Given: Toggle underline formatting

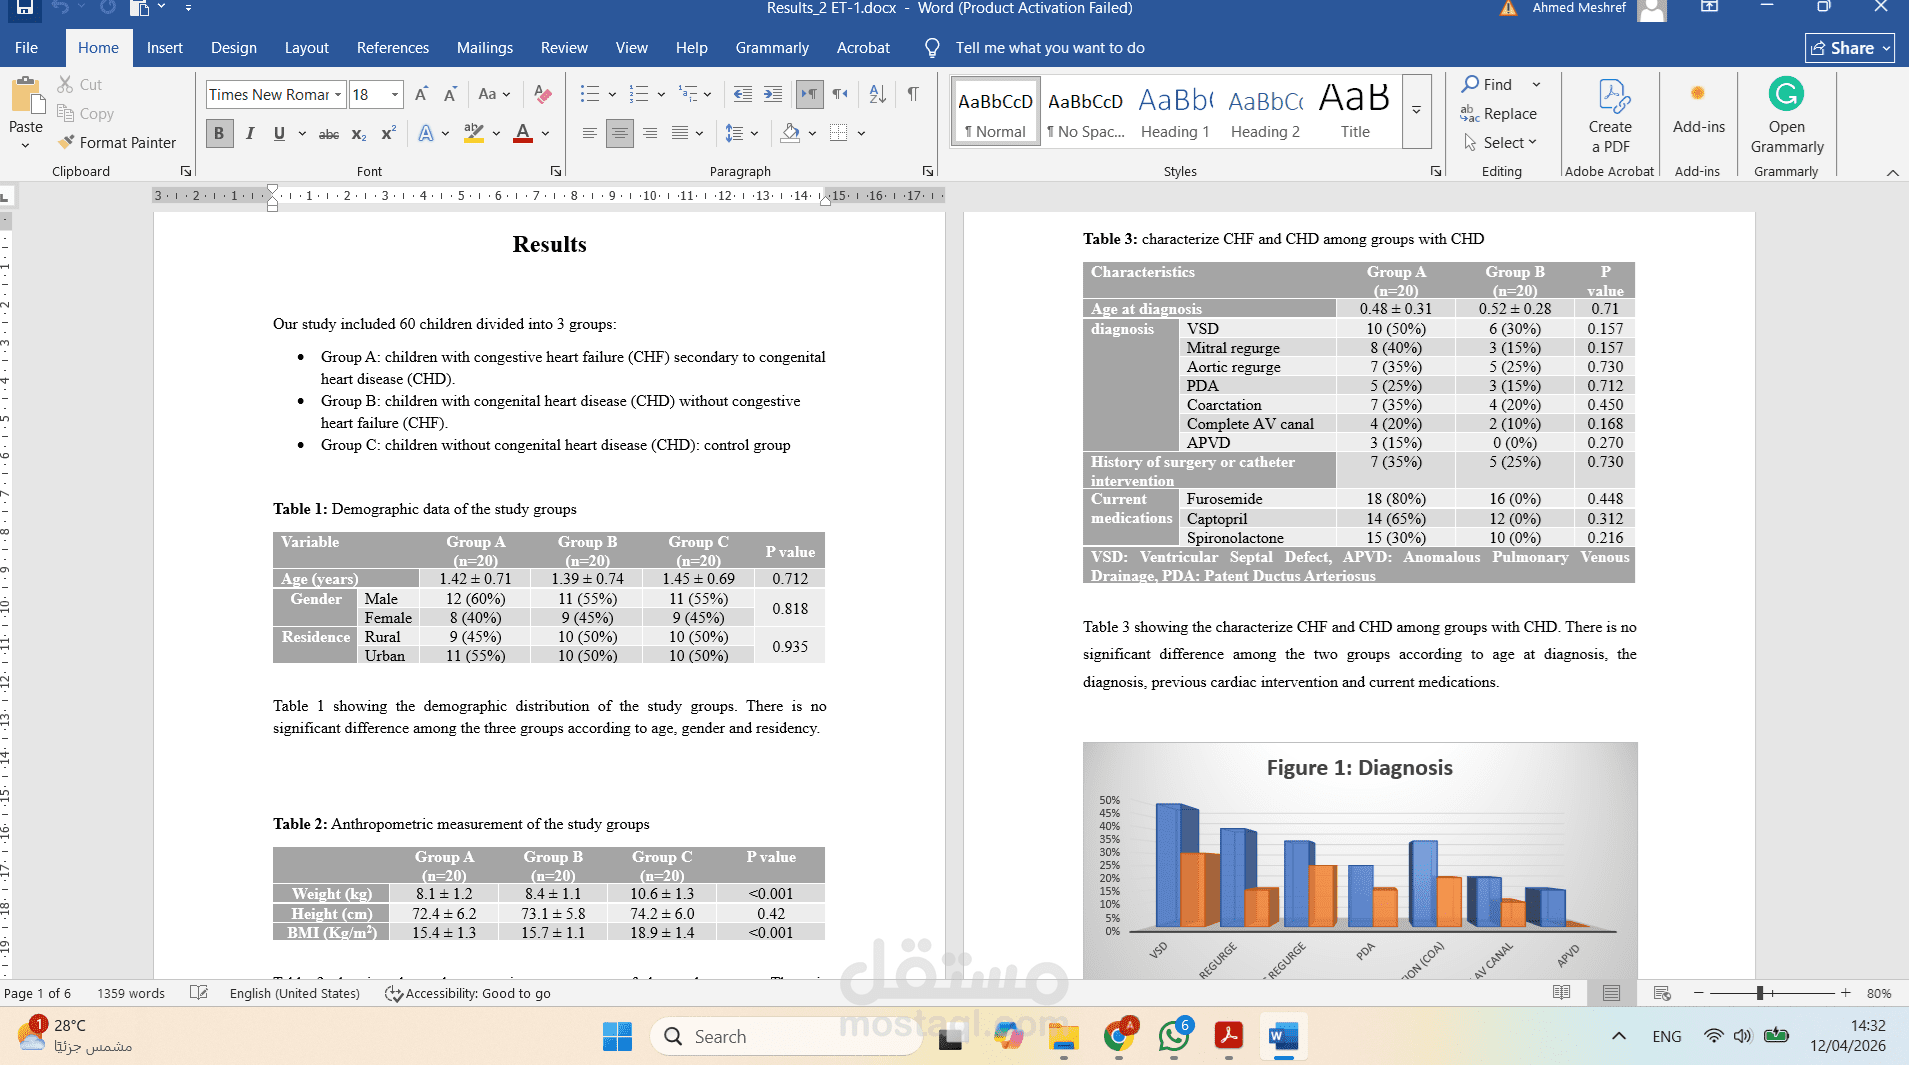Looking at the screenshot, I should click(279, 133).
